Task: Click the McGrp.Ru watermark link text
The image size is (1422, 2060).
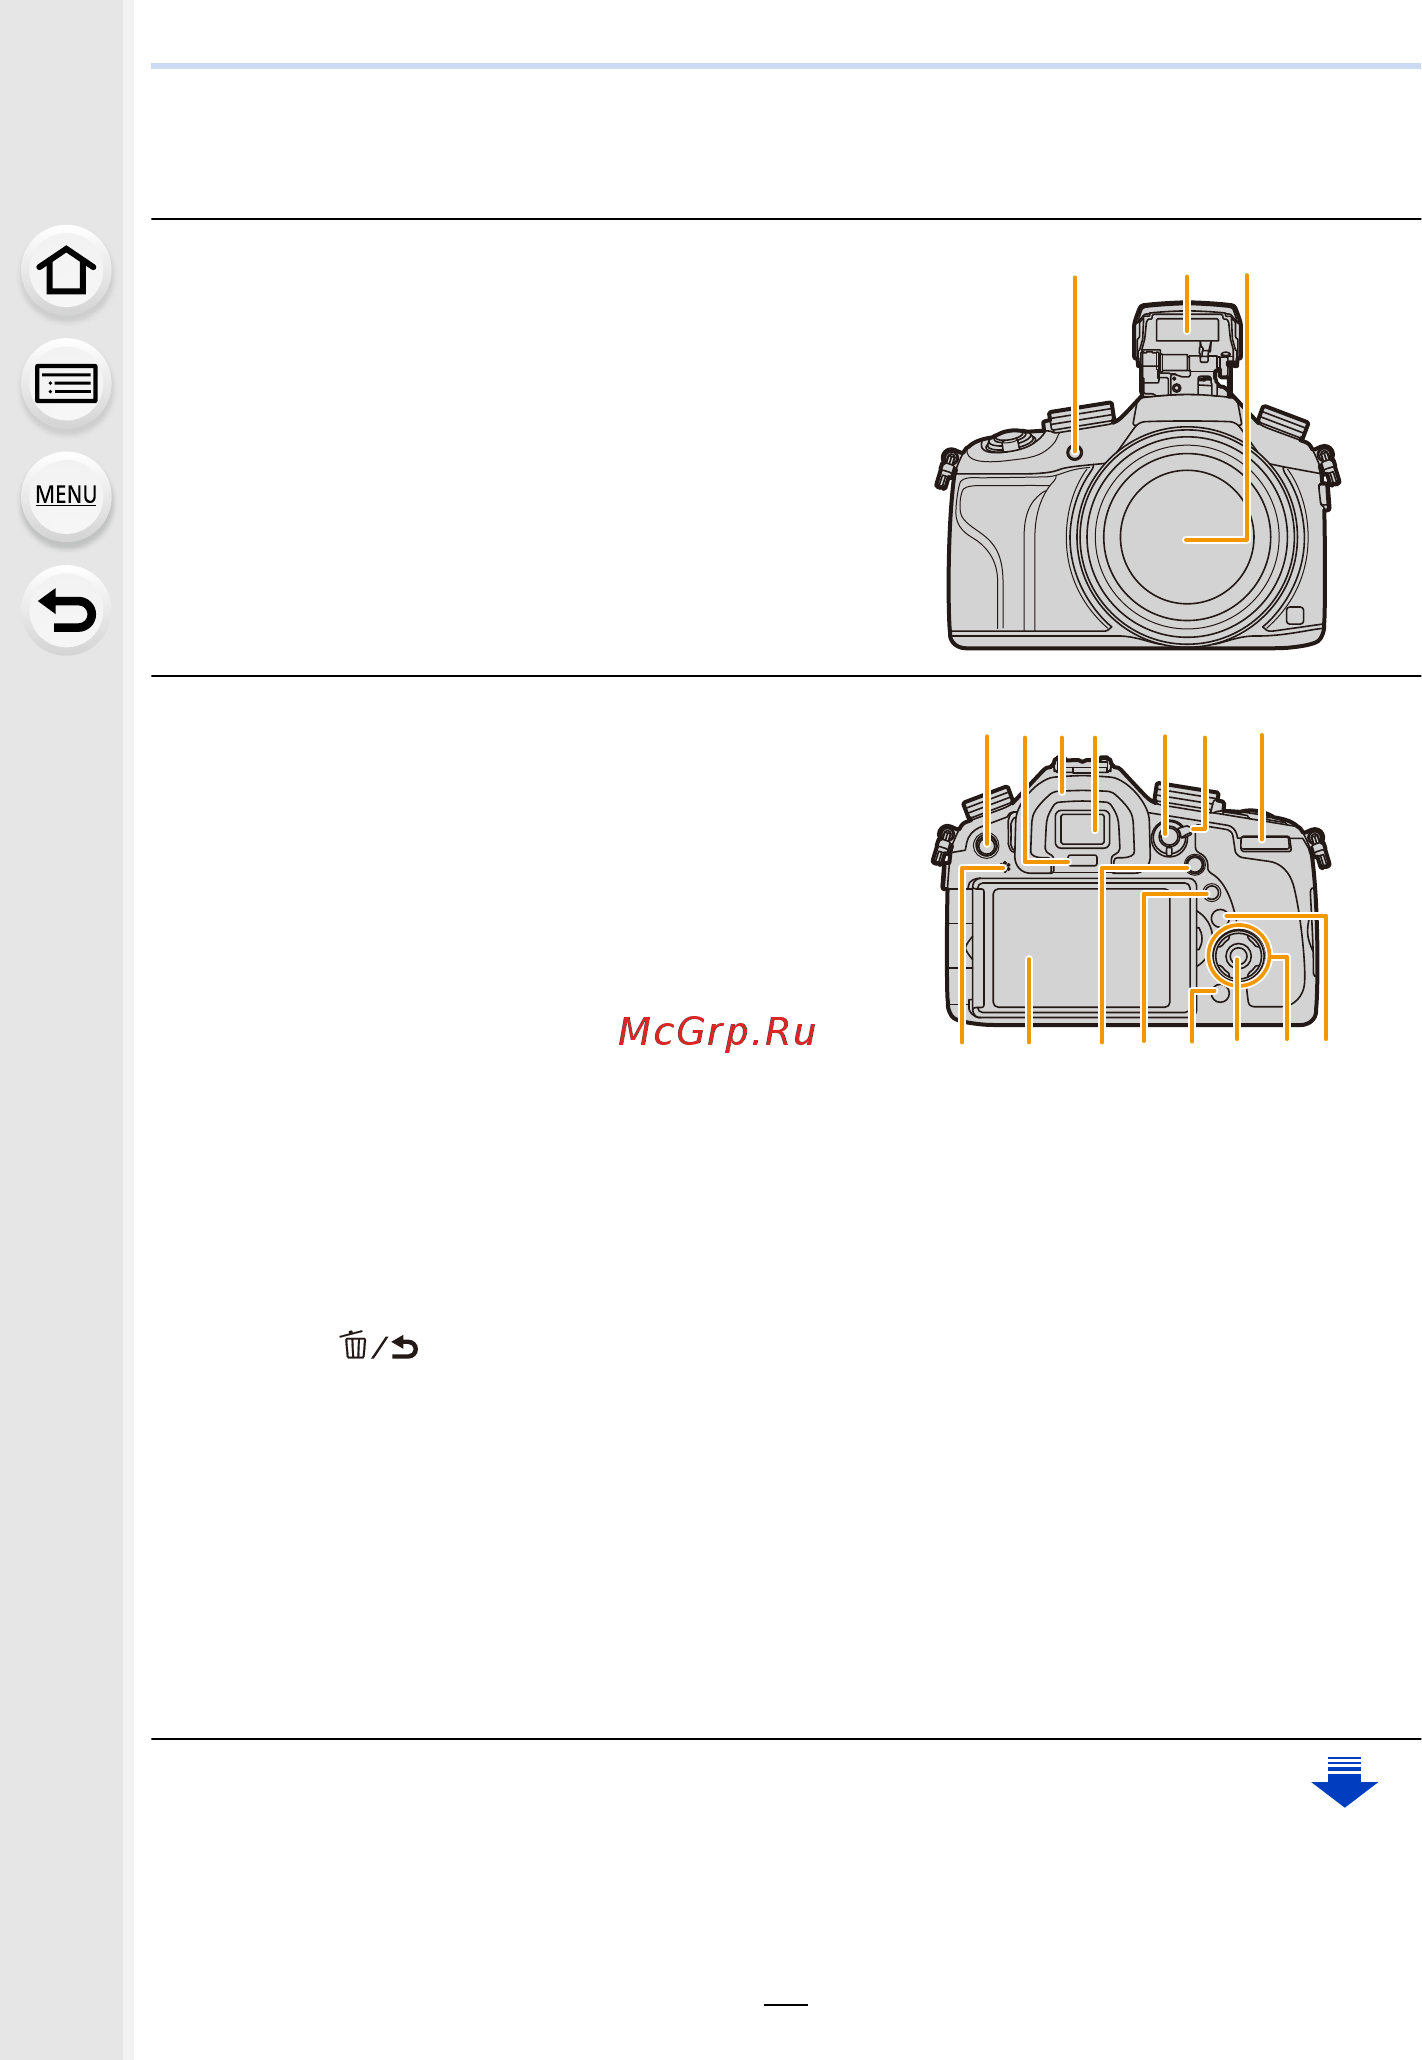Action: pos(717,1031)
